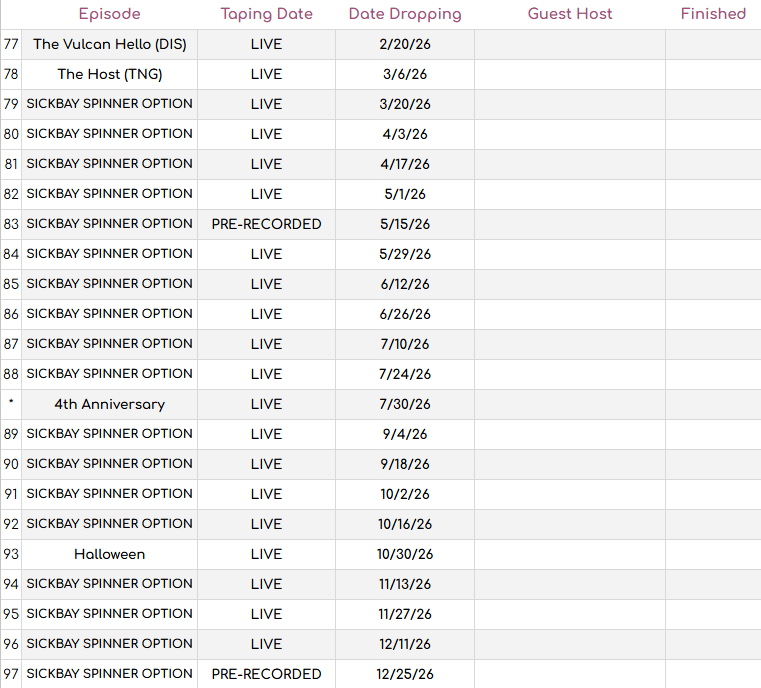Click Finished cell for 4th Anniversary row
This screenshot has width=761, height=688.
[713, 404]
